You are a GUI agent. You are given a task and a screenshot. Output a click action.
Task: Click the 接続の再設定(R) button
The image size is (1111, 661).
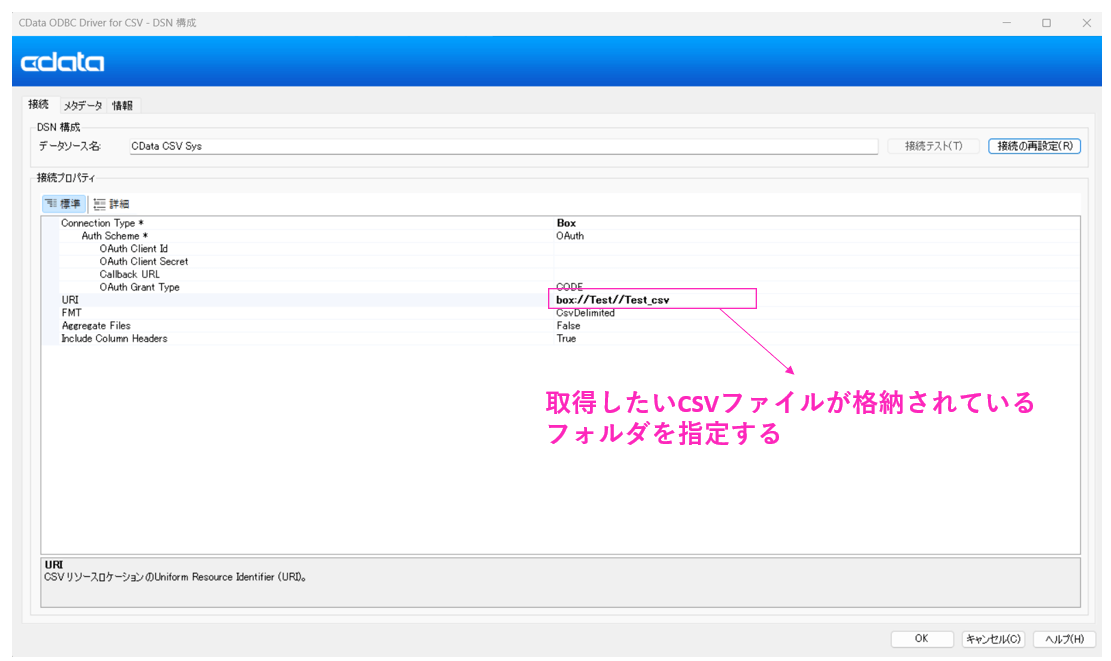pos(1034,146)
